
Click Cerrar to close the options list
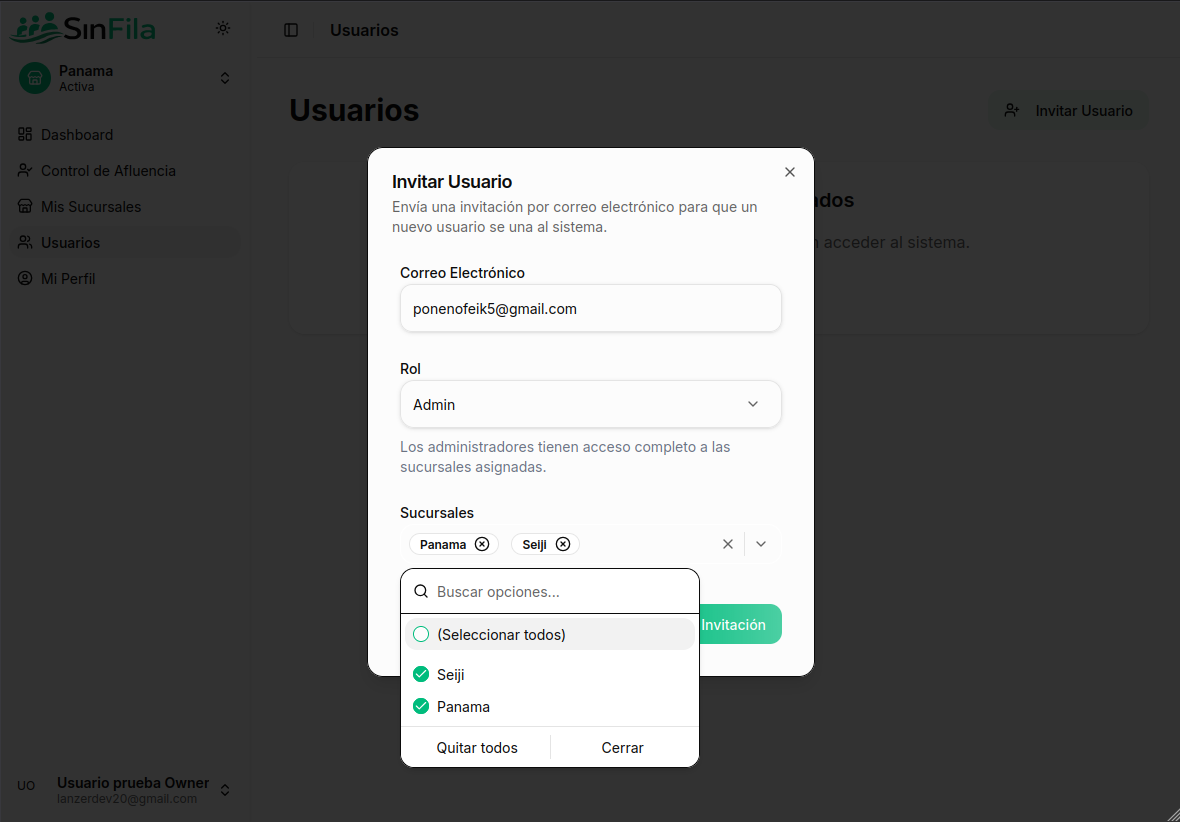(x=622, y=747)
